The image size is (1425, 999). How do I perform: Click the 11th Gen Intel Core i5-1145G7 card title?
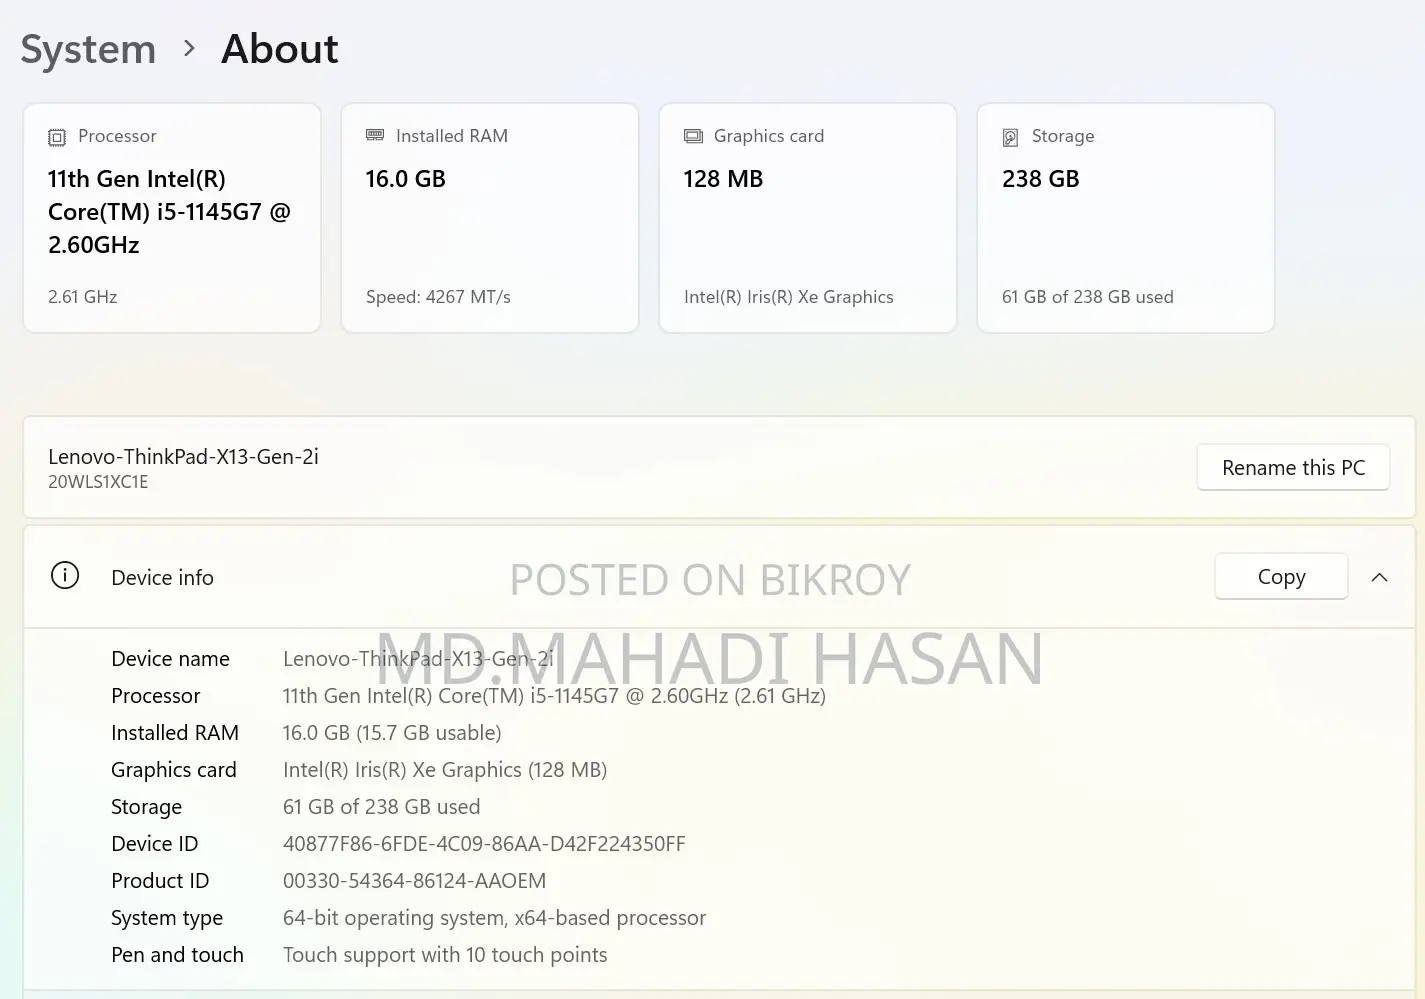click(169, 212)
